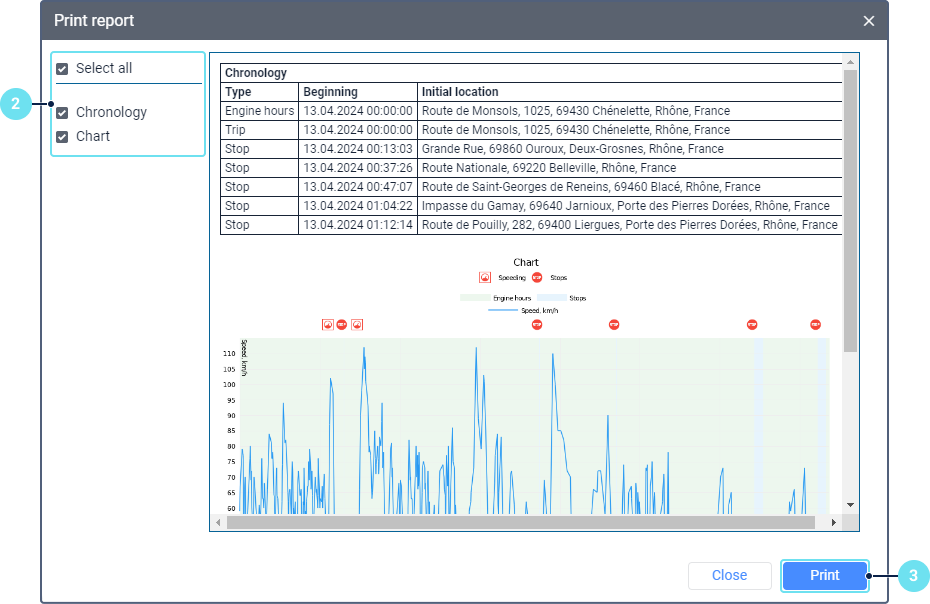Screen dimensions: 930x604
Task: Uncheck the Select all checkbox
Action: tap(63, 69)
